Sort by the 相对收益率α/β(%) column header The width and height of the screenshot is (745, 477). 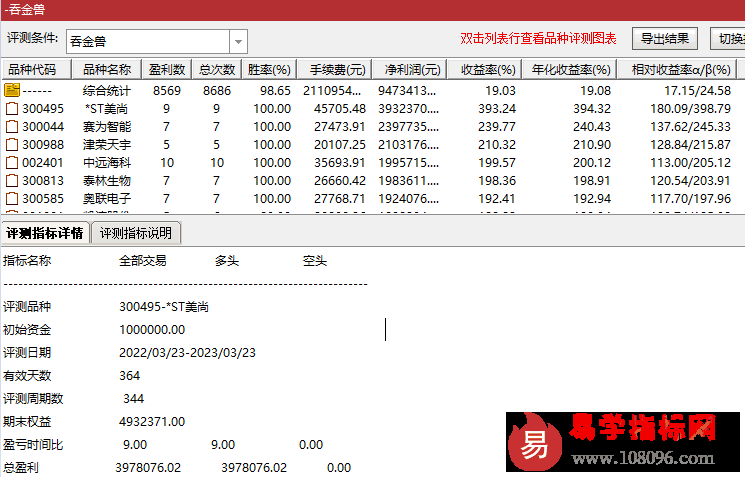(677, 70)
